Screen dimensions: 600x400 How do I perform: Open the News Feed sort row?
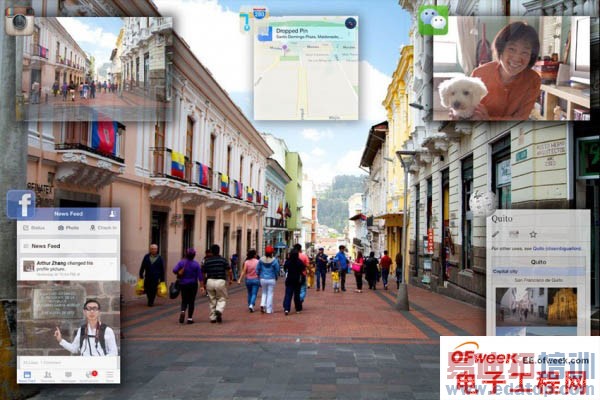68,246
